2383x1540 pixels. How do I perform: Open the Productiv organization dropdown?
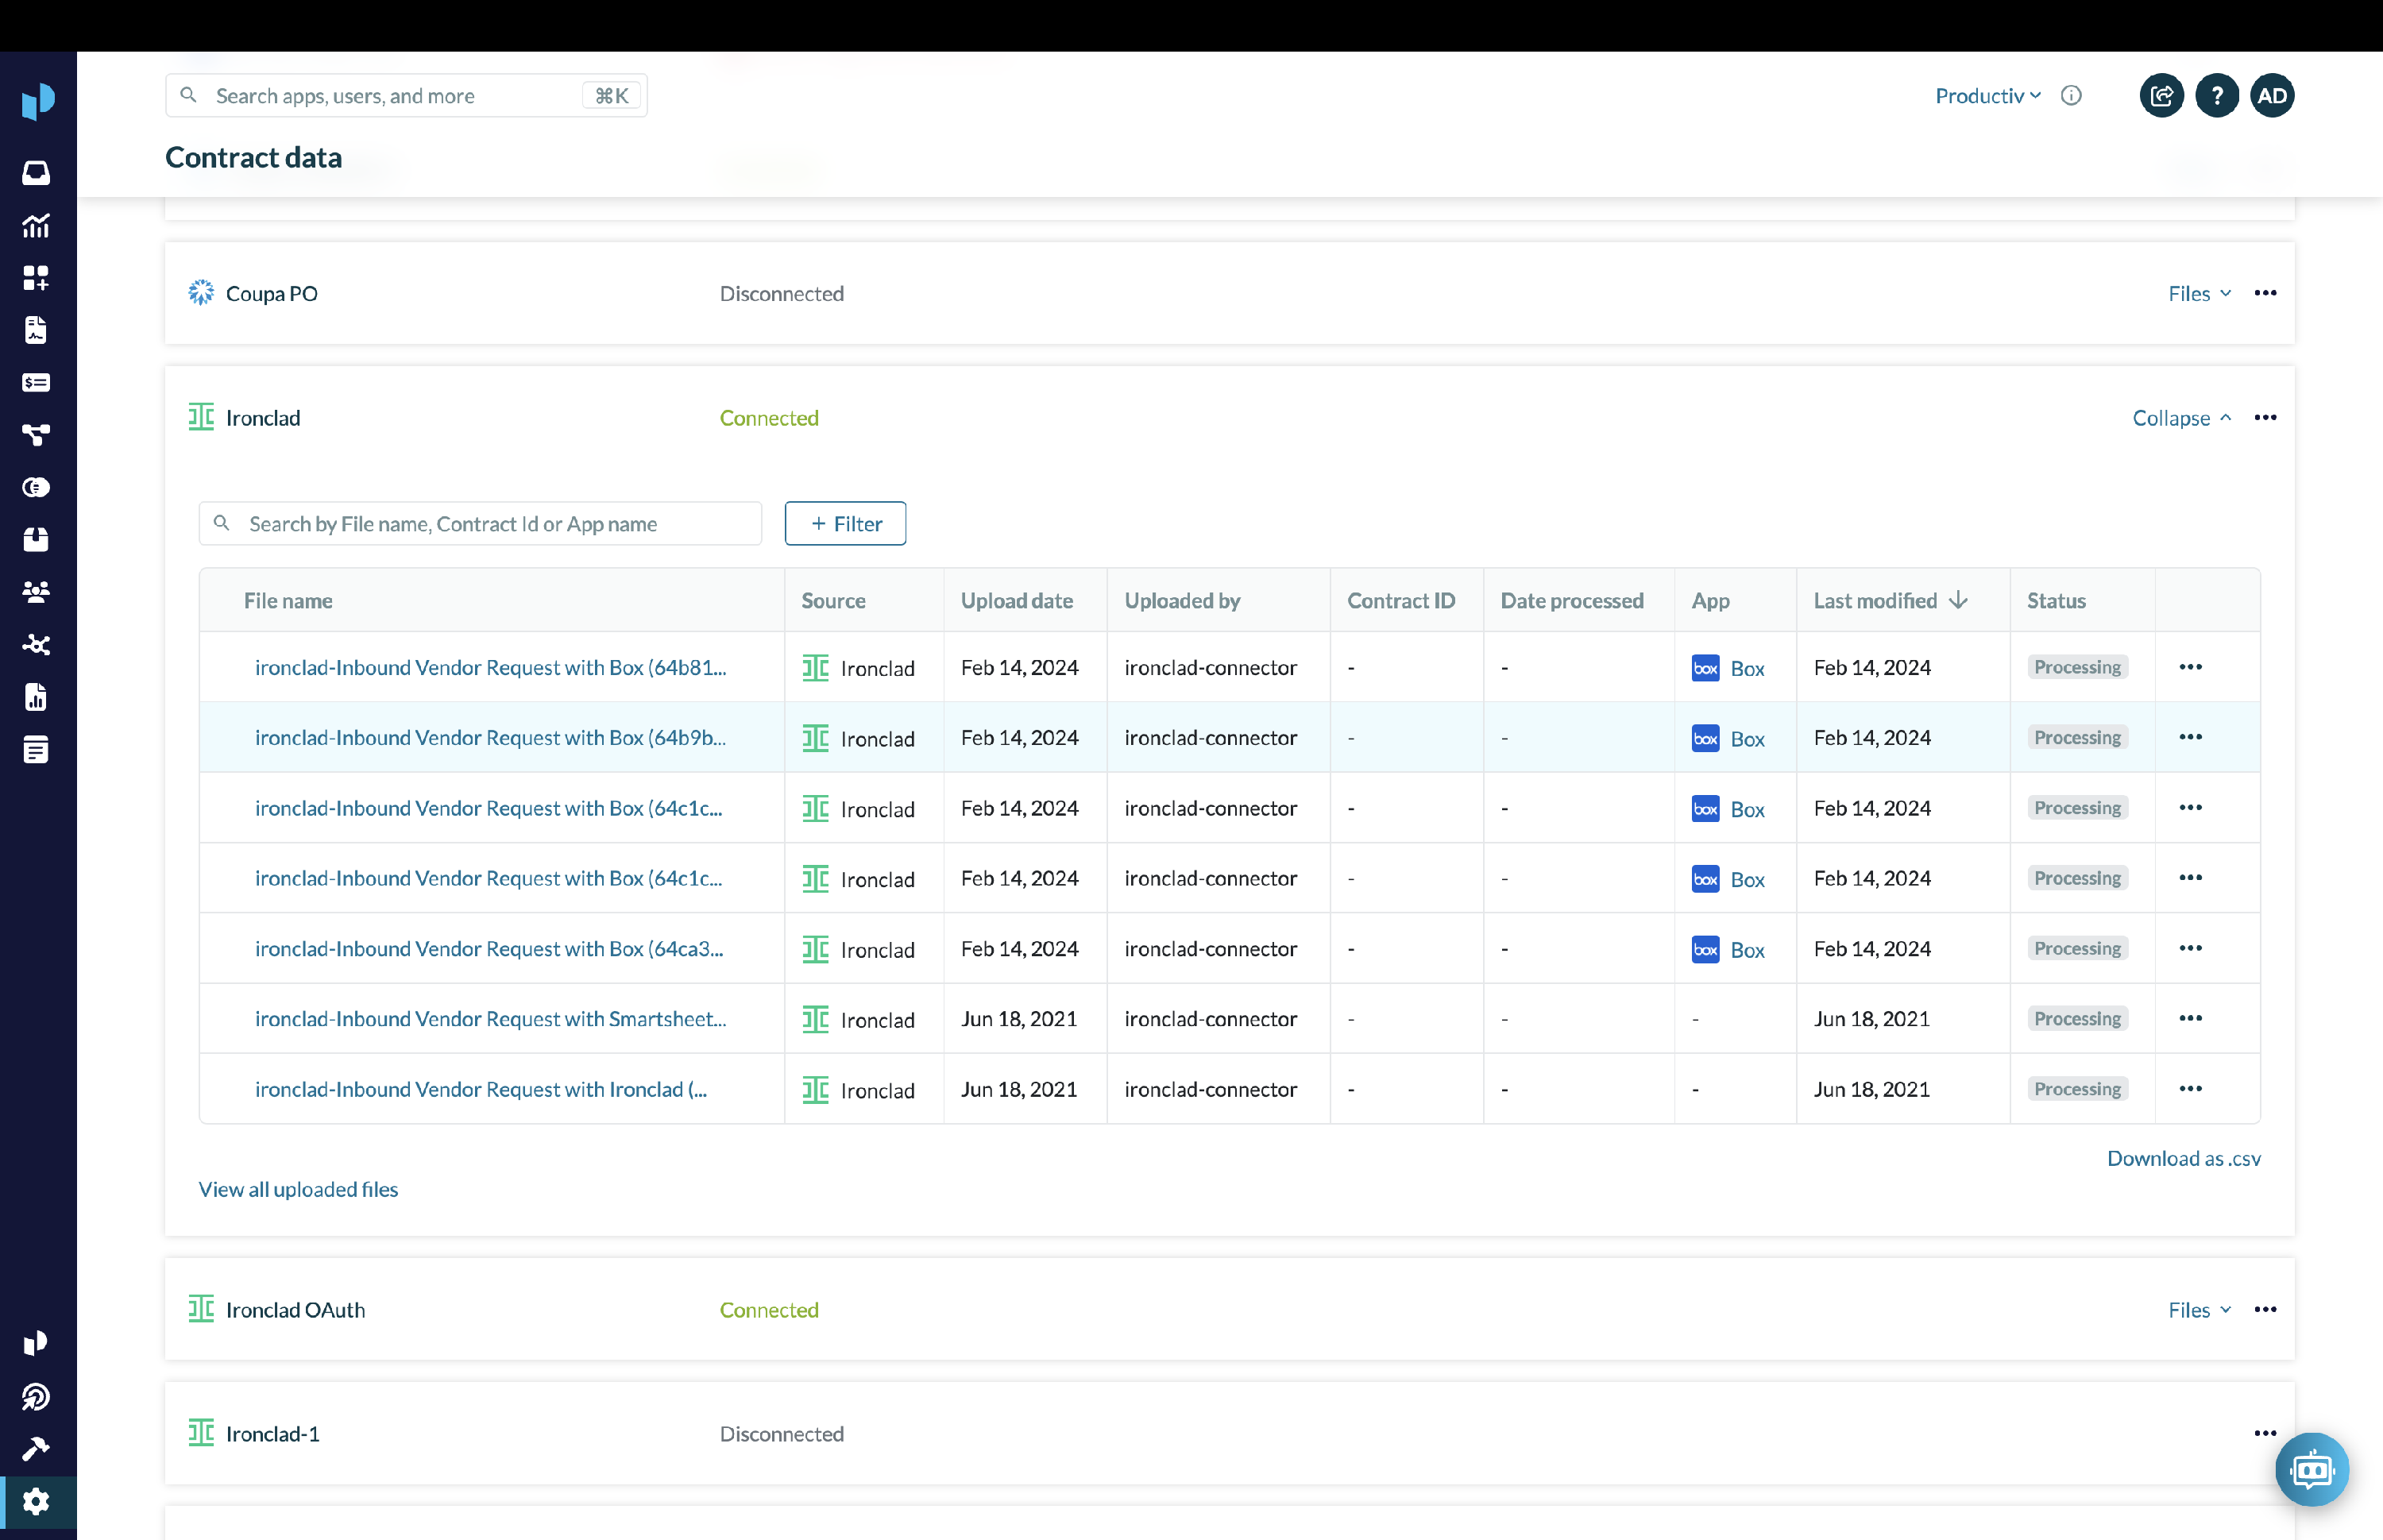pos(1987,96)
